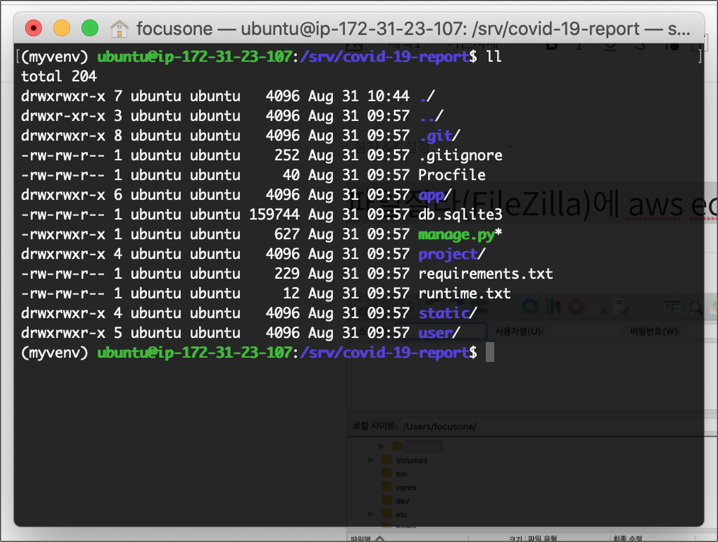Click '(myvenv)' on the last prompt line
This screenshot has width=718, height=542.
54,353
